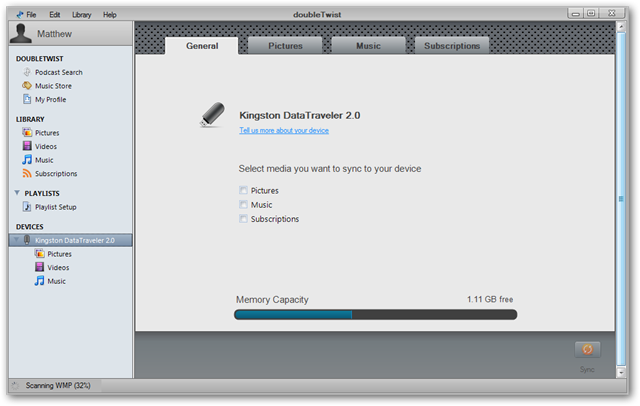
Task: Click the Select media you want to sync text
Action: tap(330, 169)
